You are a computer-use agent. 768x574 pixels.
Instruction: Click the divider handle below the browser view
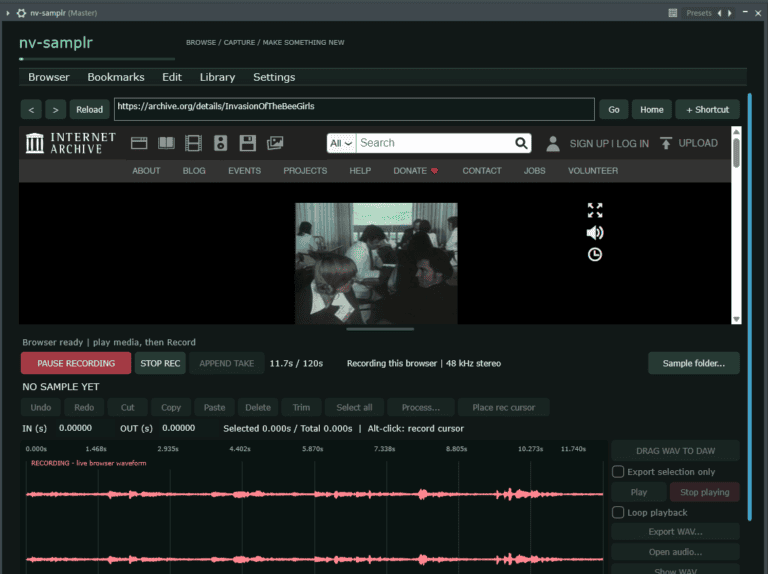380,329
